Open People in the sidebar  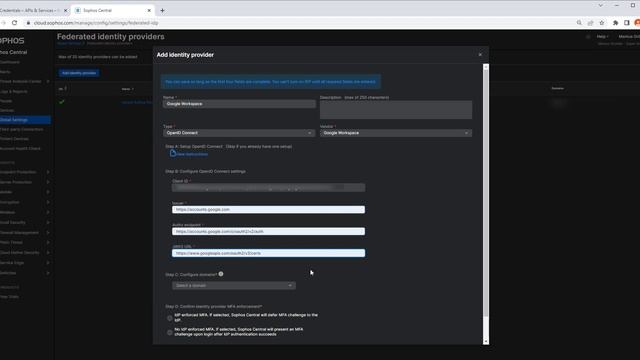pyautogui.click(x=6, y=101)
